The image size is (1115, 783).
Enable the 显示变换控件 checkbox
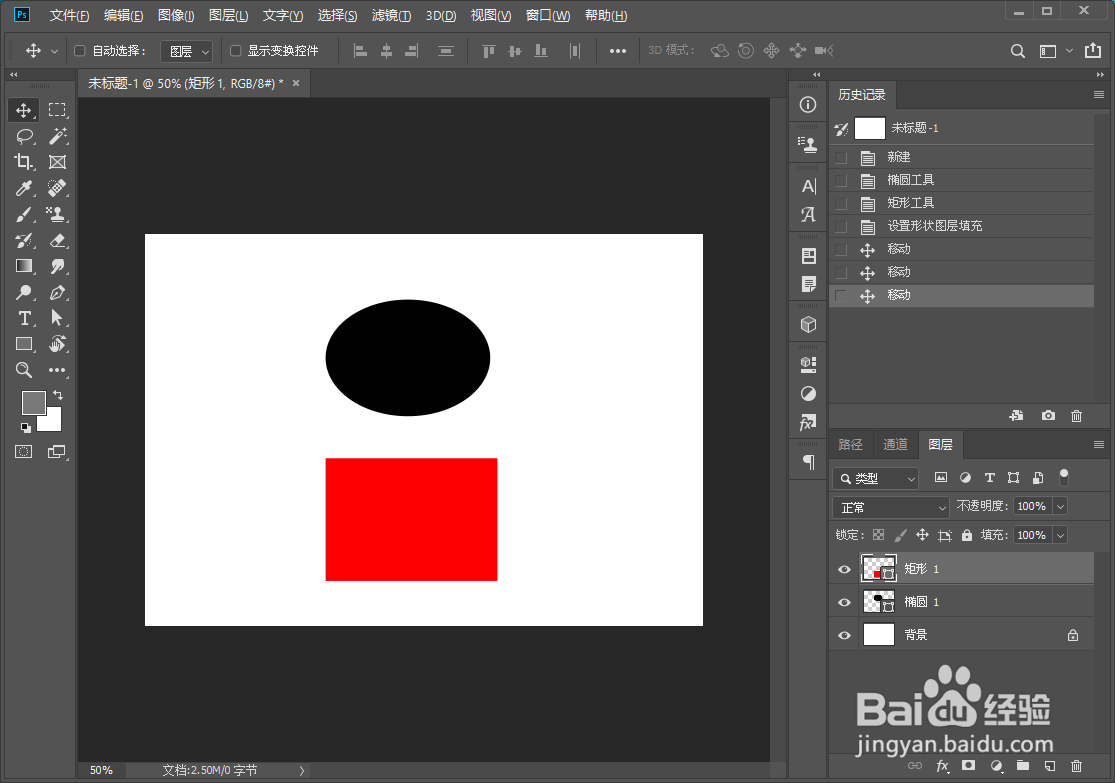click(235, 50)
